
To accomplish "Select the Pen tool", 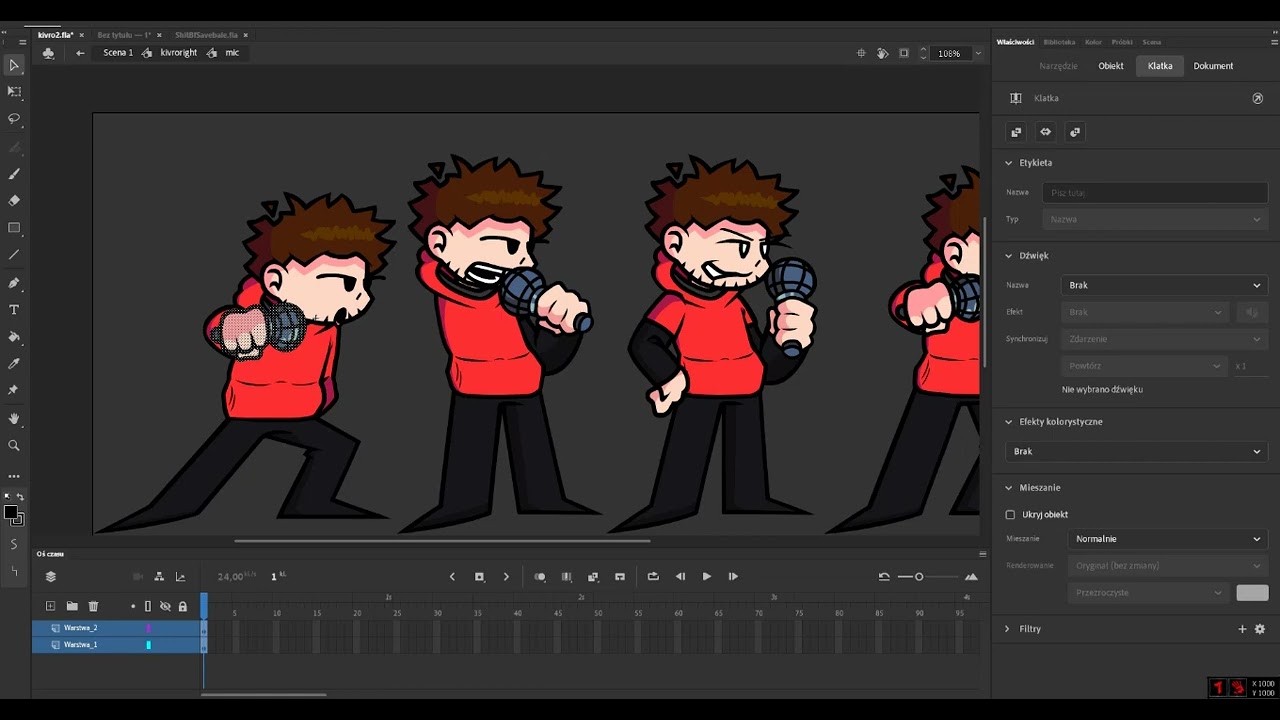I will [14, 283].
